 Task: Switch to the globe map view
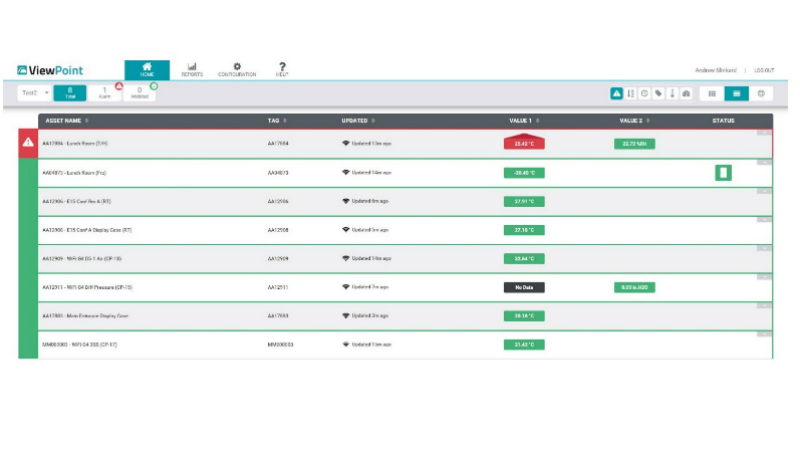coord(762,93)
